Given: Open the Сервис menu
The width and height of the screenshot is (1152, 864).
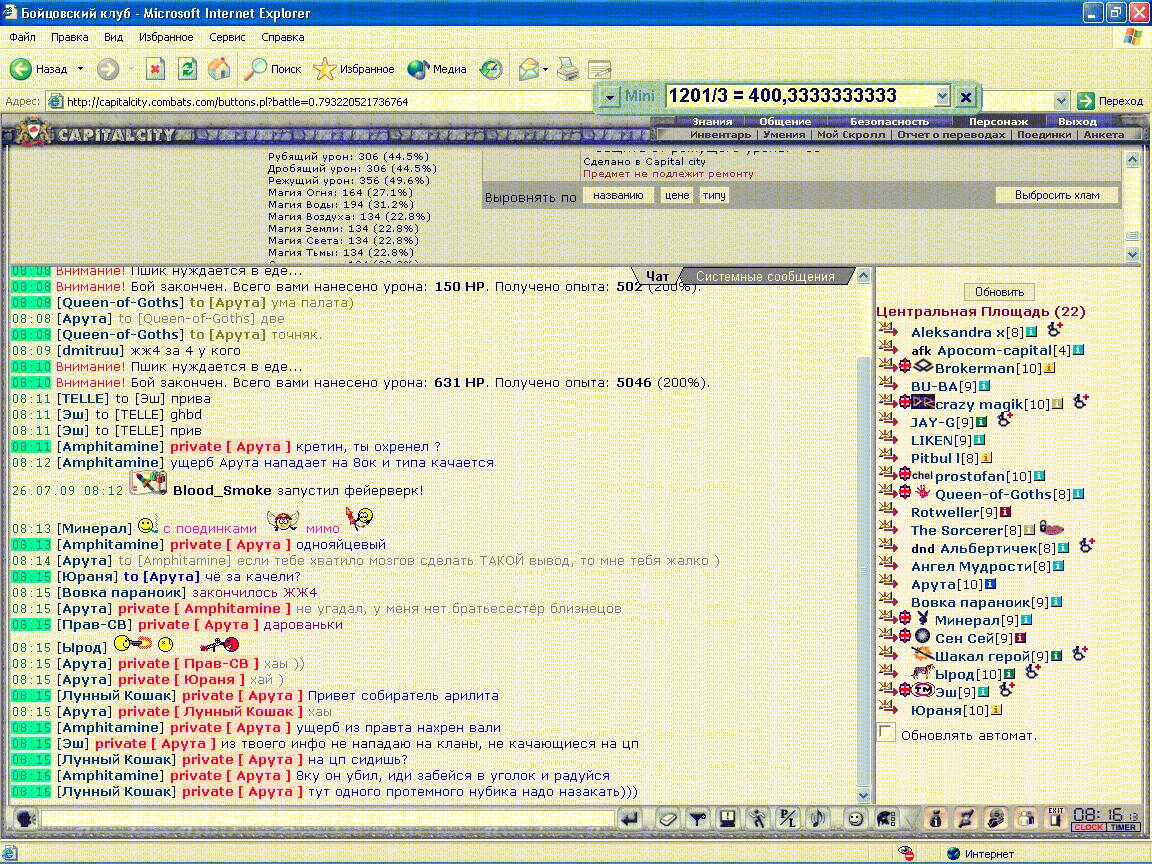Looking at the screenshot, I should coord(227,37).
